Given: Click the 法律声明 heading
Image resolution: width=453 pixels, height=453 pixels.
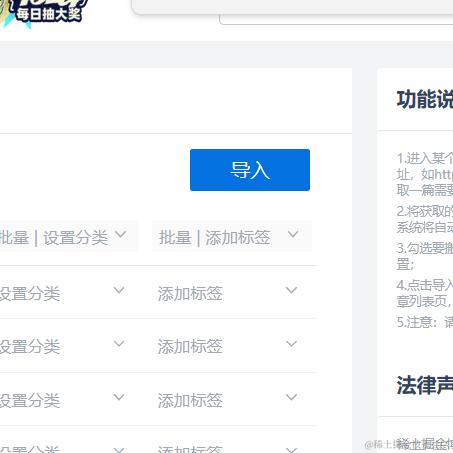Looking at the screenshot, I should pos(425,385).
